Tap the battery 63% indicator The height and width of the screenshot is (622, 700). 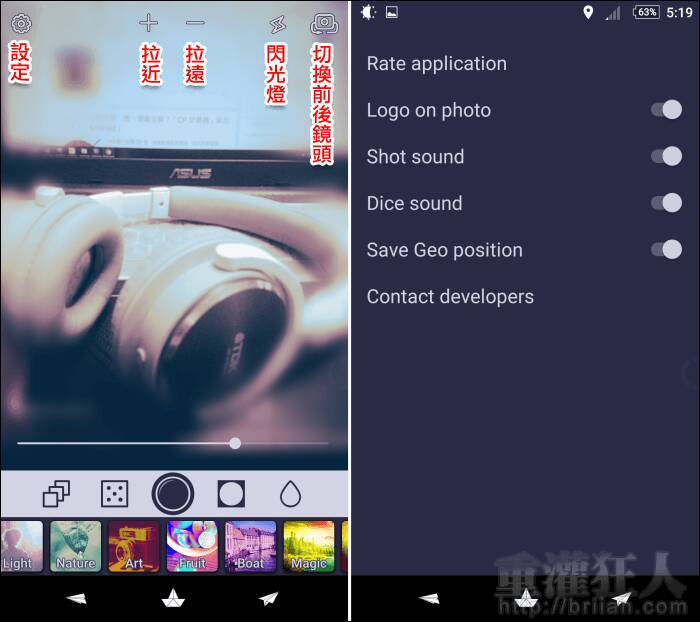646,12
